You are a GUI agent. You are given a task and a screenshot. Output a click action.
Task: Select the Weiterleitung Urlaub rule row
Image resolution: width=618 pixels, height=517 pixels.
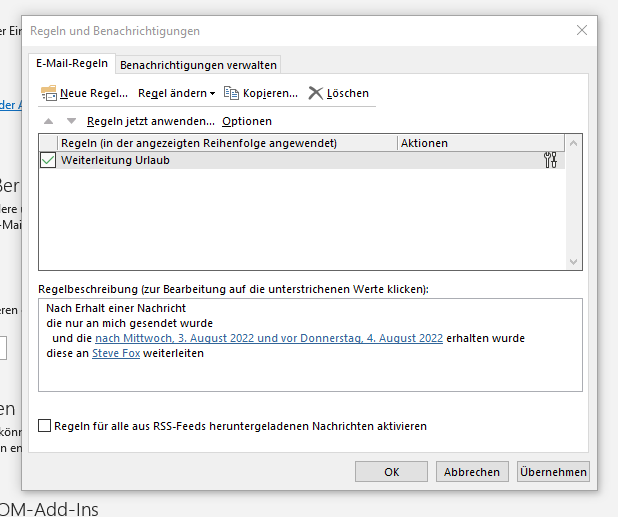(302, 160)
